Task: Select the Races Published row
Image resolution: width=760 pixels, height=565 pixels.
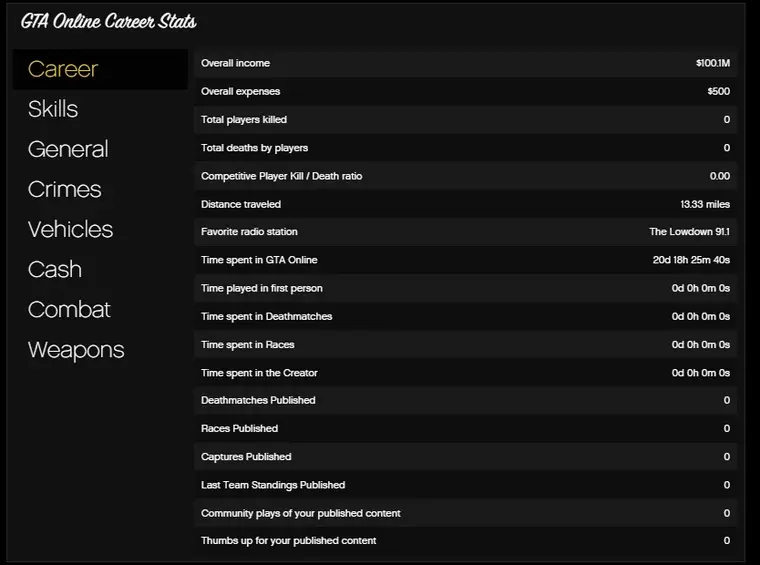Action: [465, 428]
